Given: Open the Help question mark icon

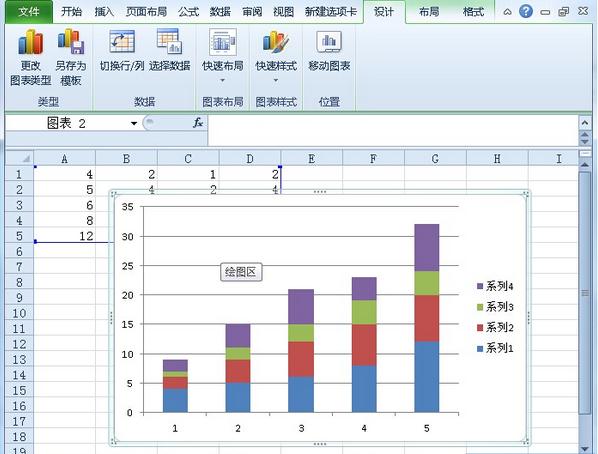Looking at the screenshot, I should pos(526,11).
